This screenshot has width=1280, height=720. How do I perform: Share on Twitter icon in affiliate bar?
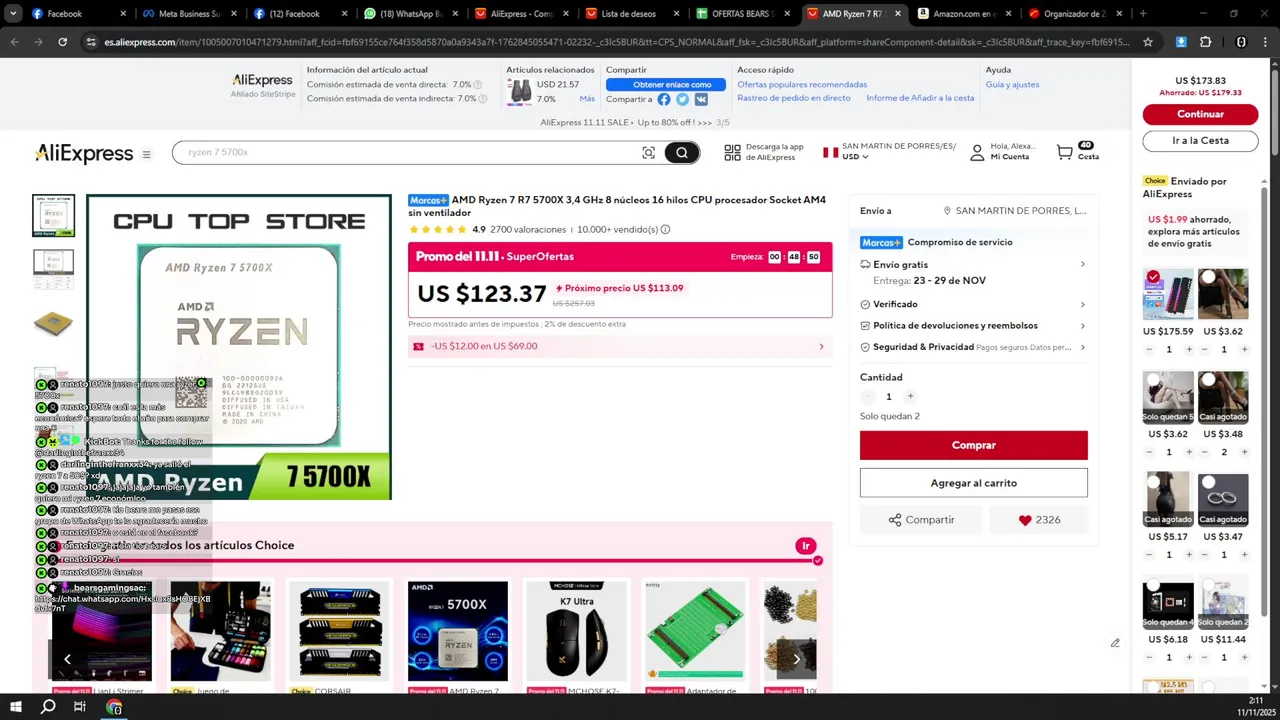[x=682, y=99]
